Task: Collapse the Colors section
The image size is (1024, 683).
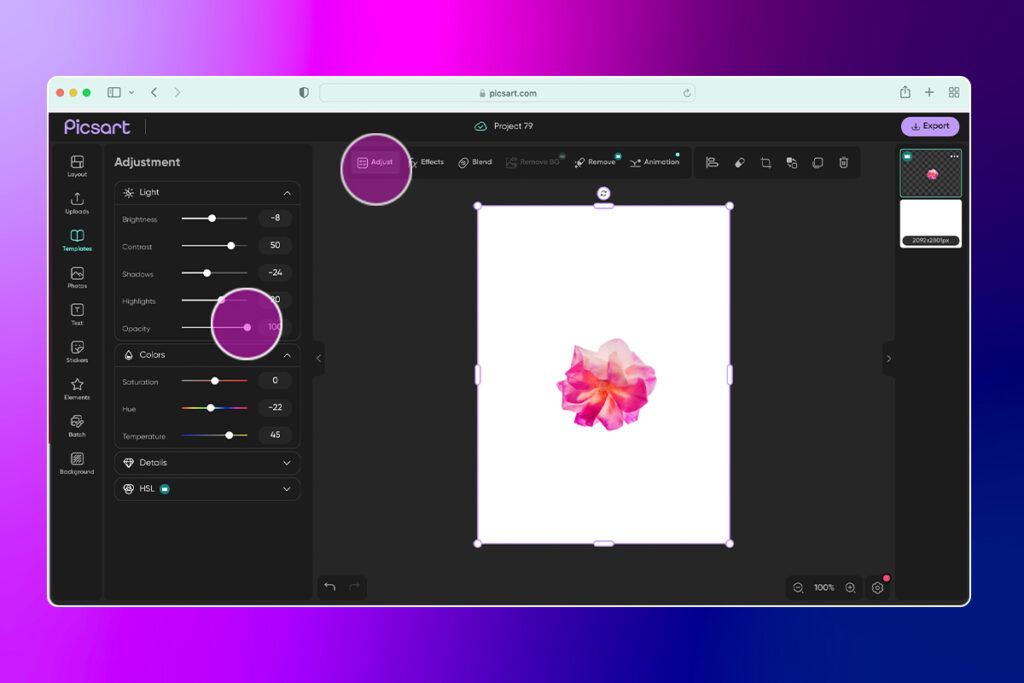Action: (289, 354)
